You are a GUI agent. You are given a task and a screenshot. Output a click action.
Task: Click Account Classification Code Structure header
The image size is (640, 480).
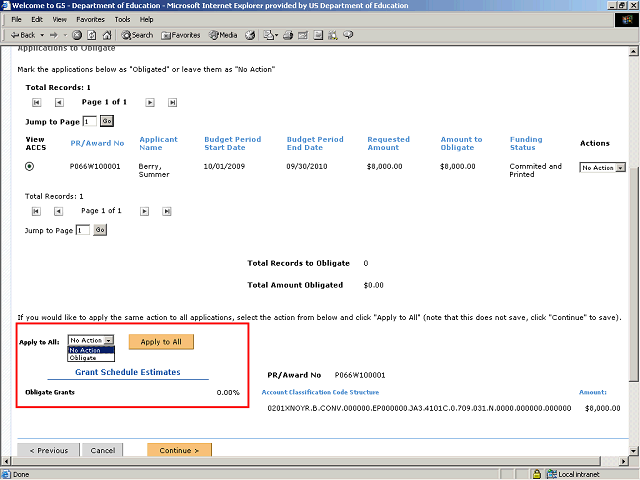(x=320, y=392)
